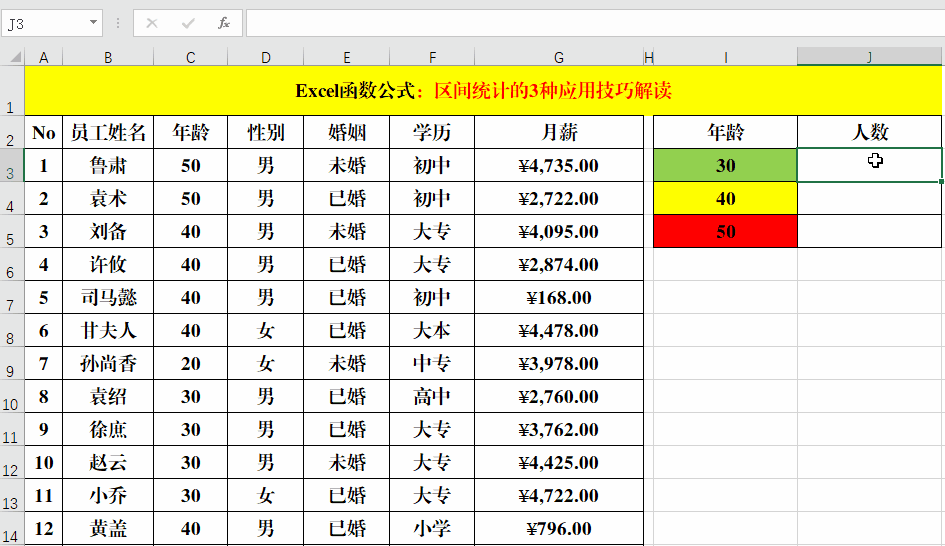
Task: Select row 14 header
Action: click(x=12, y=529)
